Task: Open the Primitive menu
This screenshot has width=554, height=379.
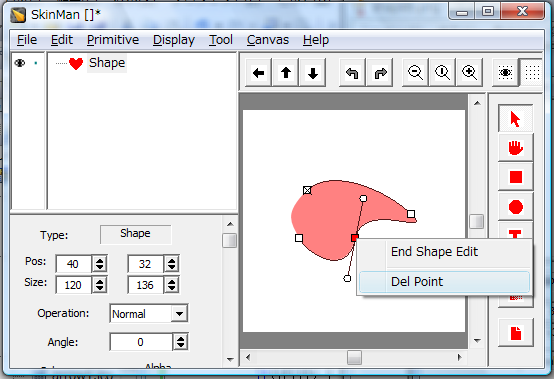Action: click(x=113, y=40)
